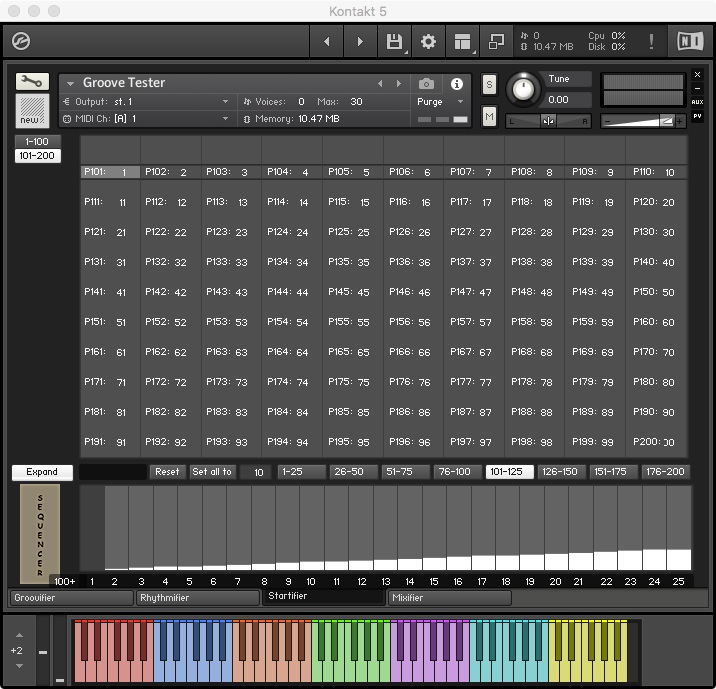This screenshot has width=716, height=689.
Task: Switch to the Mixifier tab
Action: pyautogui.click(x=448, y=598)
